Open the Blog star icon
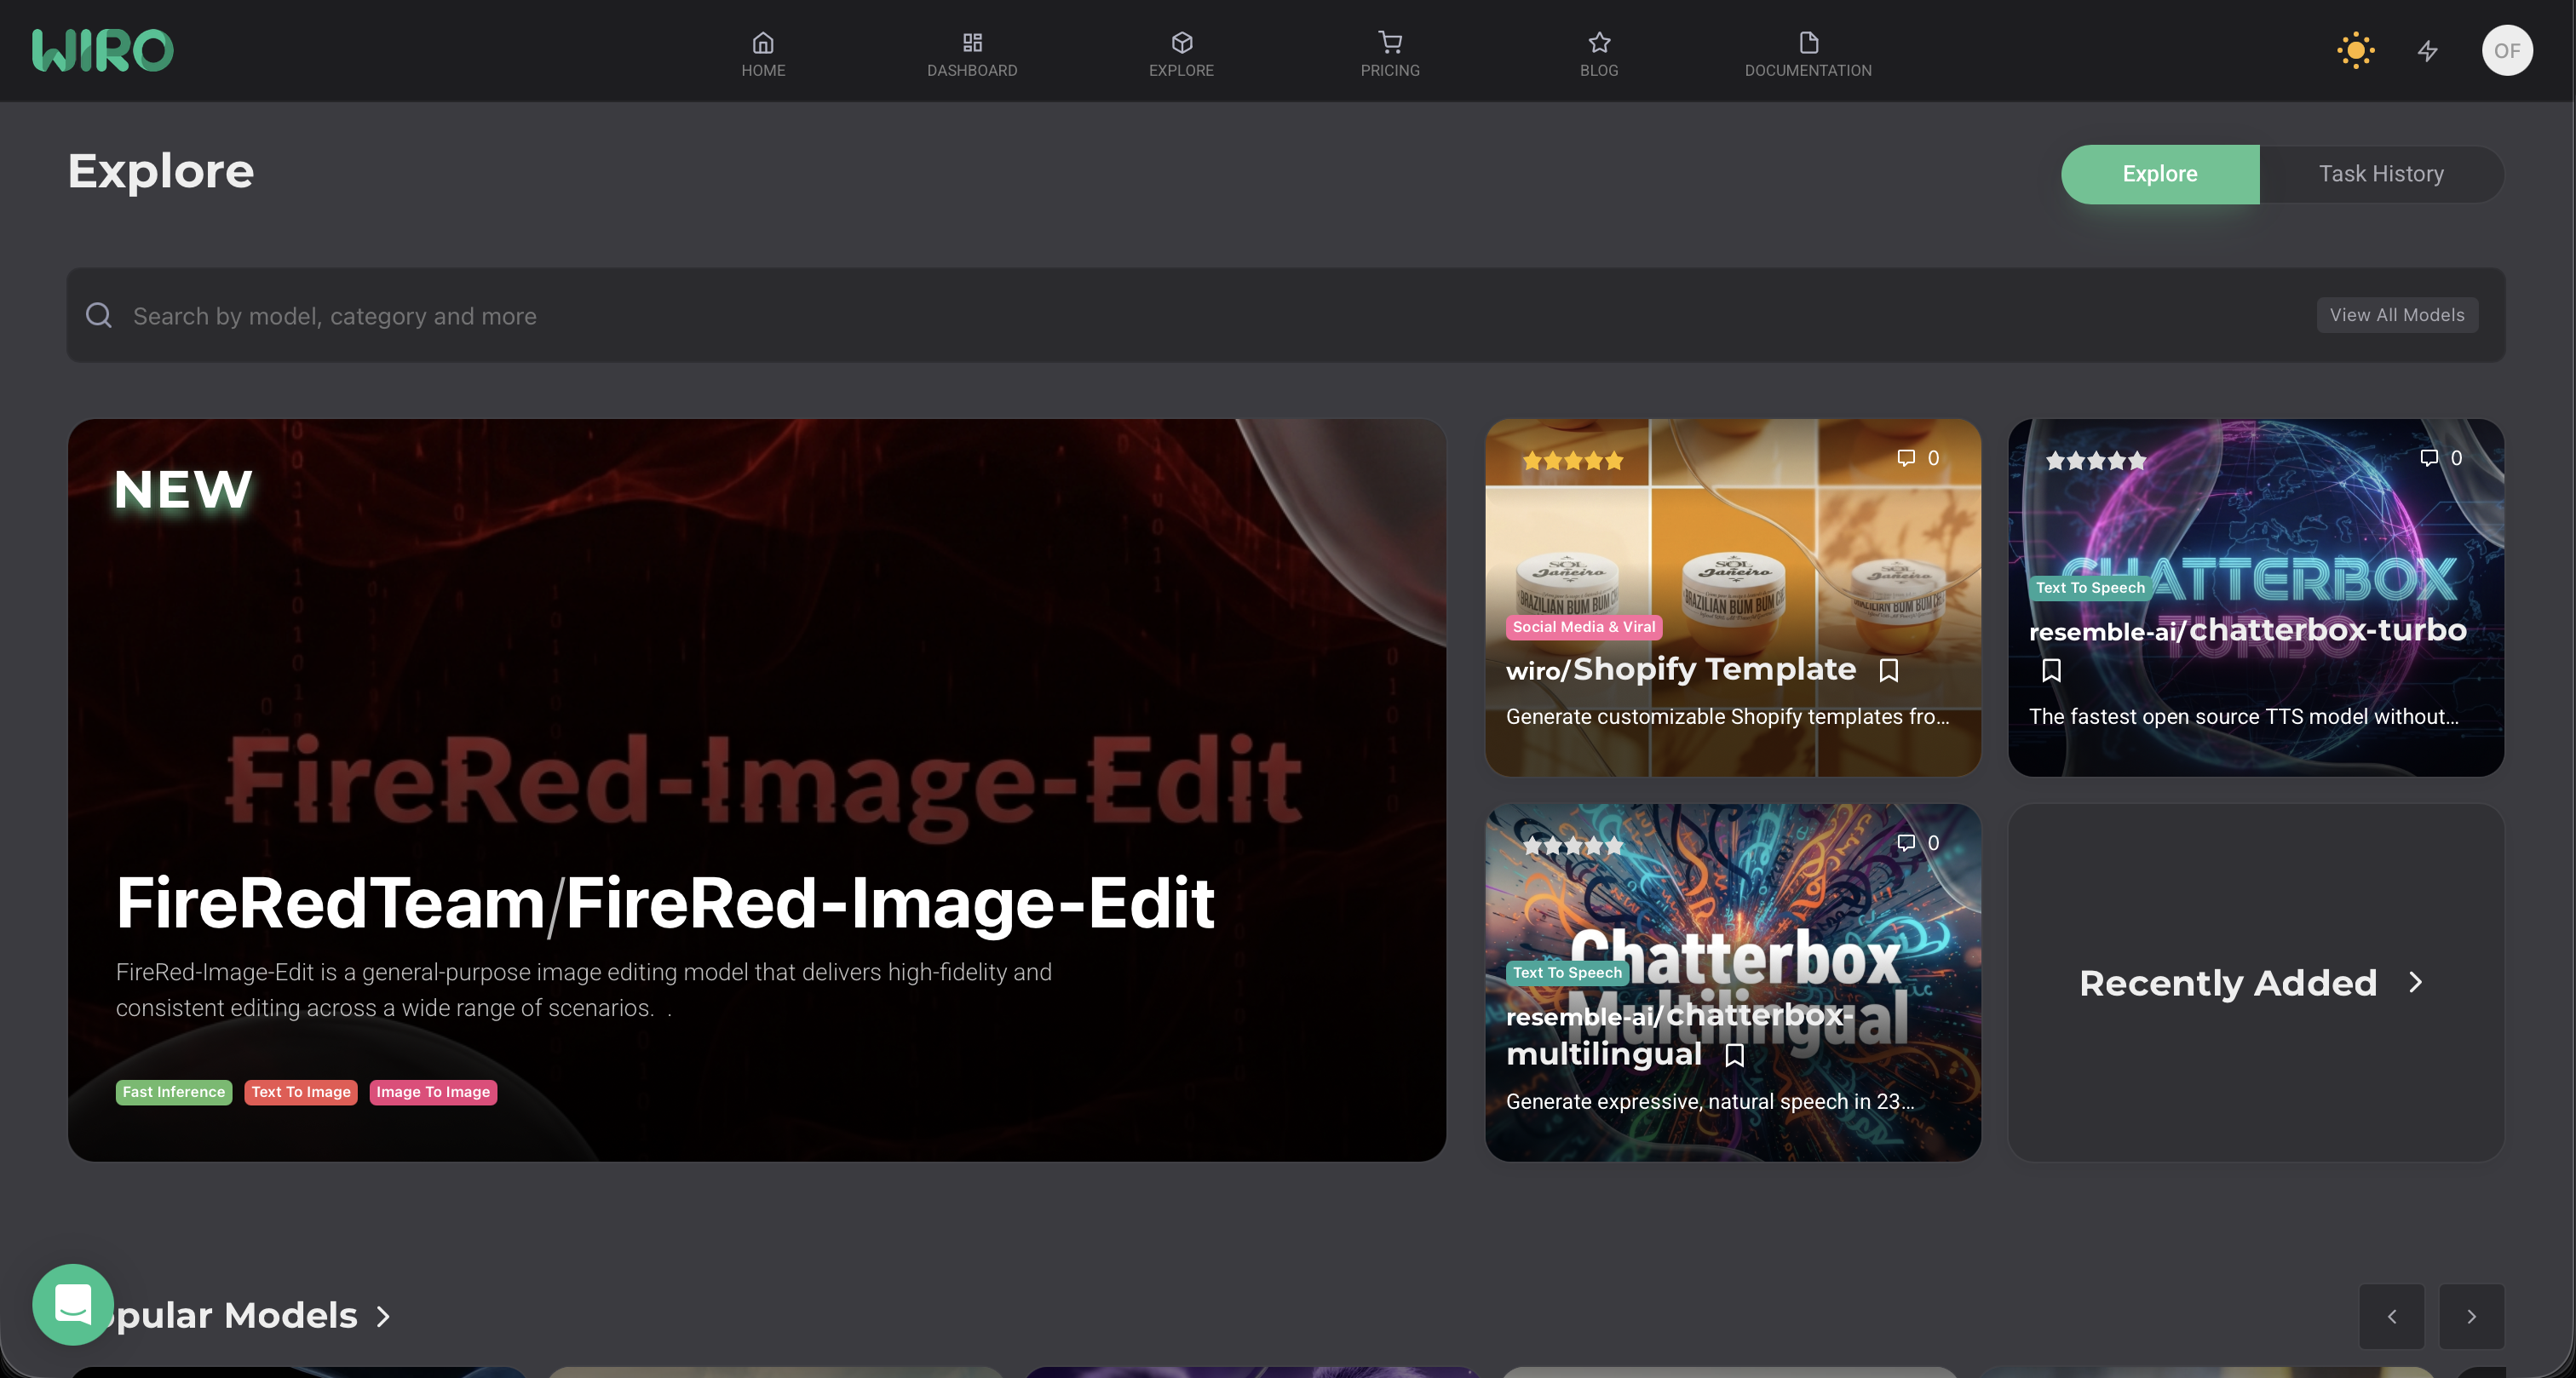 click(x=1598, y=43)
